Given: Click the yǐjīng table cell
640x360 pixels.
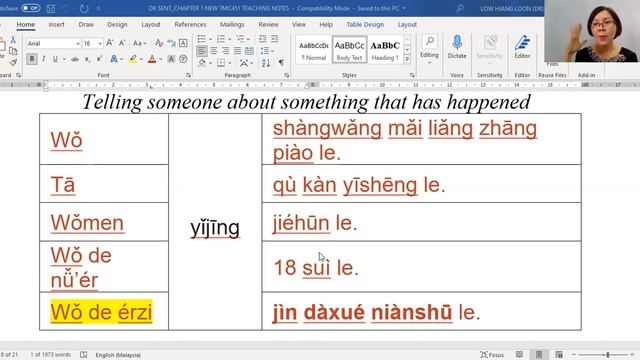Looking at the screenshot, I should (215, 222).
